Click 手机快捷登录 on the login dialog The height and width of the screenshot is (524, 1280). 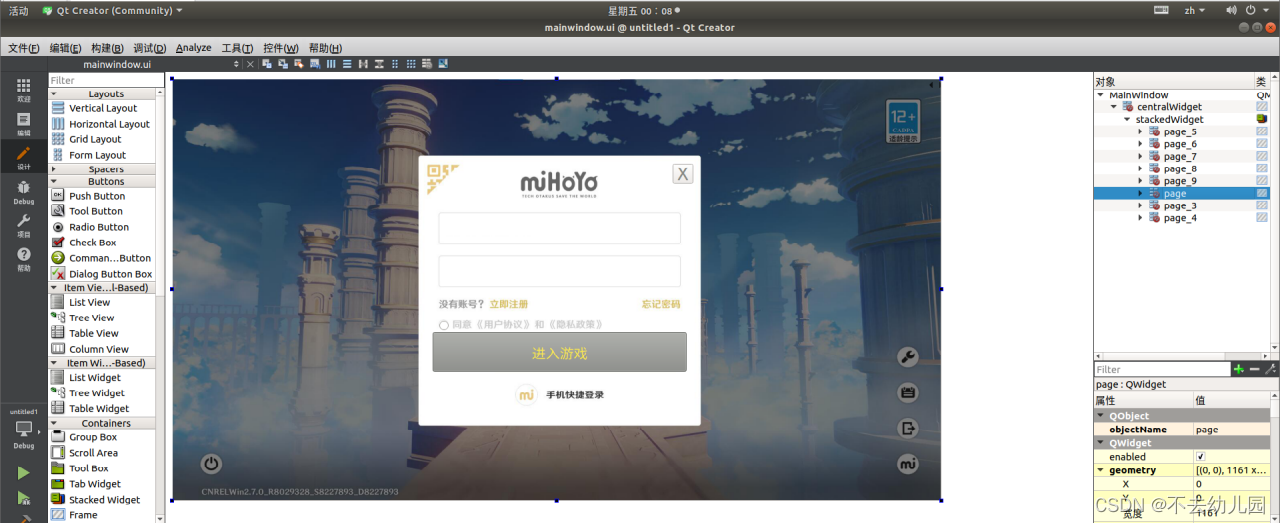coord(575,395)
